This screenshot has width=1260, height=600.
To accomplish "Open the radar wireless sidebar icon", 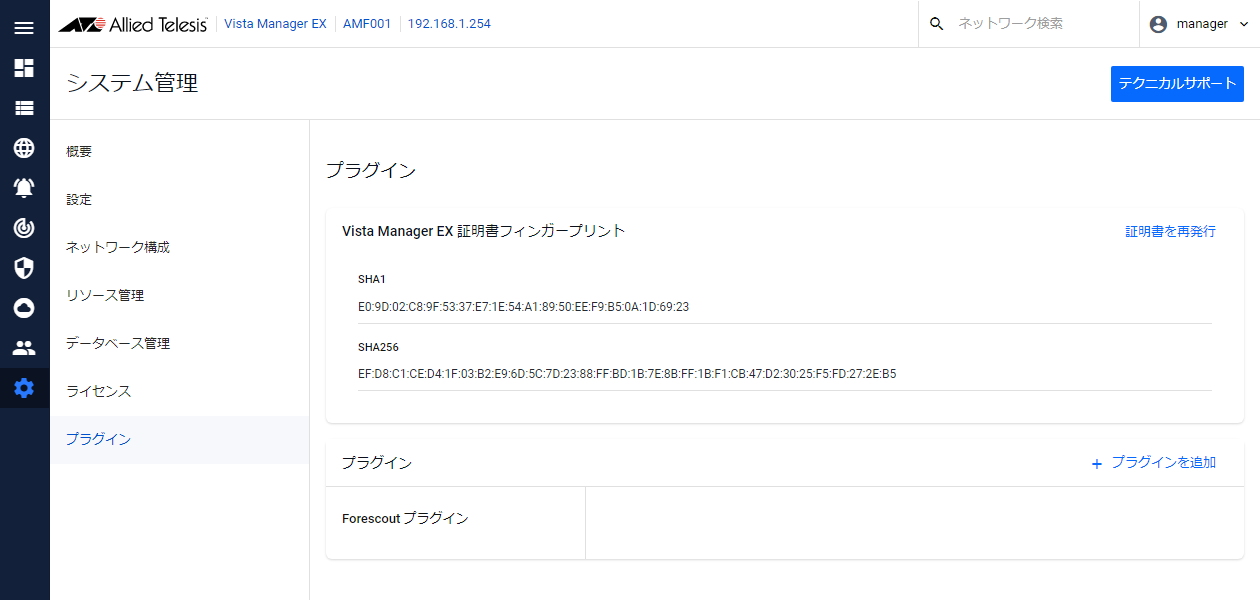I will (x=24, y=228).
